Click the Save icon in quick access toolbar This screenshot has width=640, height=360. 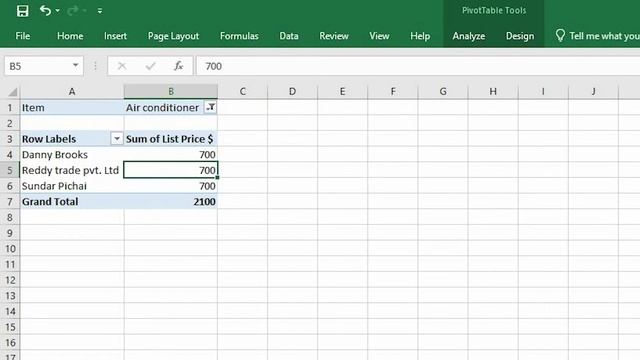[22, 11]
